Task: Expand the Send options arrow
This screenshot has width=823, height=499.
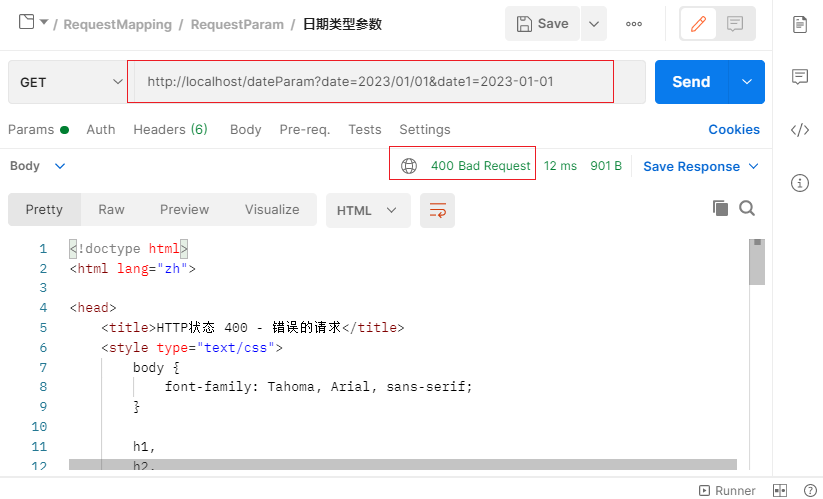Action: click(x=747, y=82)
